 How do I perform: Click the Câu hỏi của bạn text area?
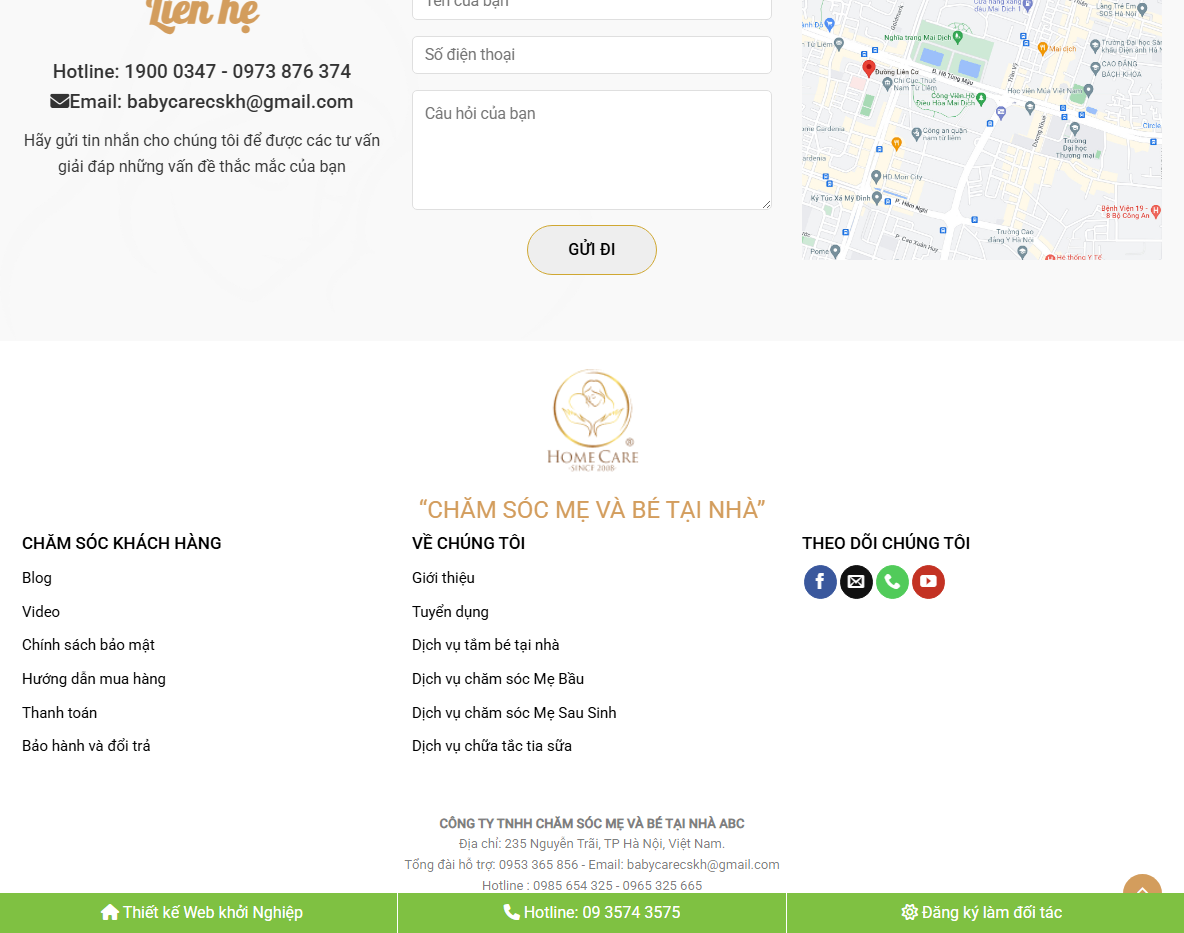(x=591, y=149)
